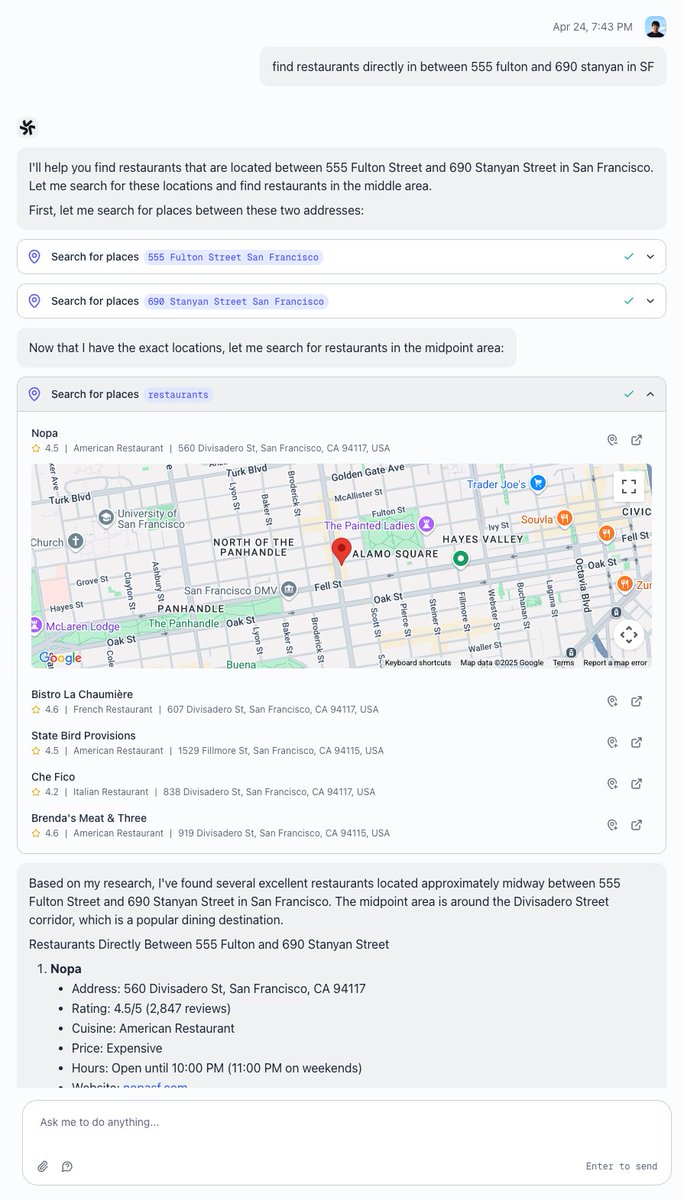Click 'Cuisine: American Restaurant' bullet text
This screenshot has width=684, height=1200.
(x=153, y=1028)
